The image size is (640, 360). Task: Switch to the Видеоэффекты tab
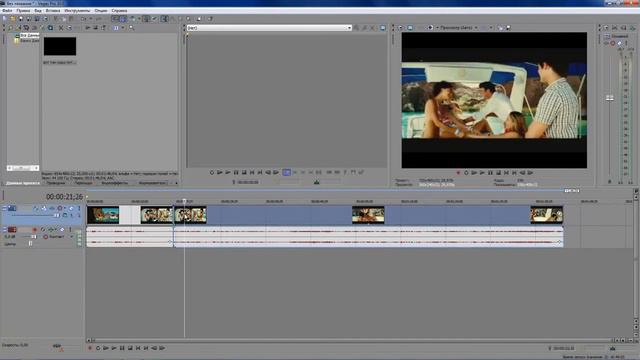point(115,183)
